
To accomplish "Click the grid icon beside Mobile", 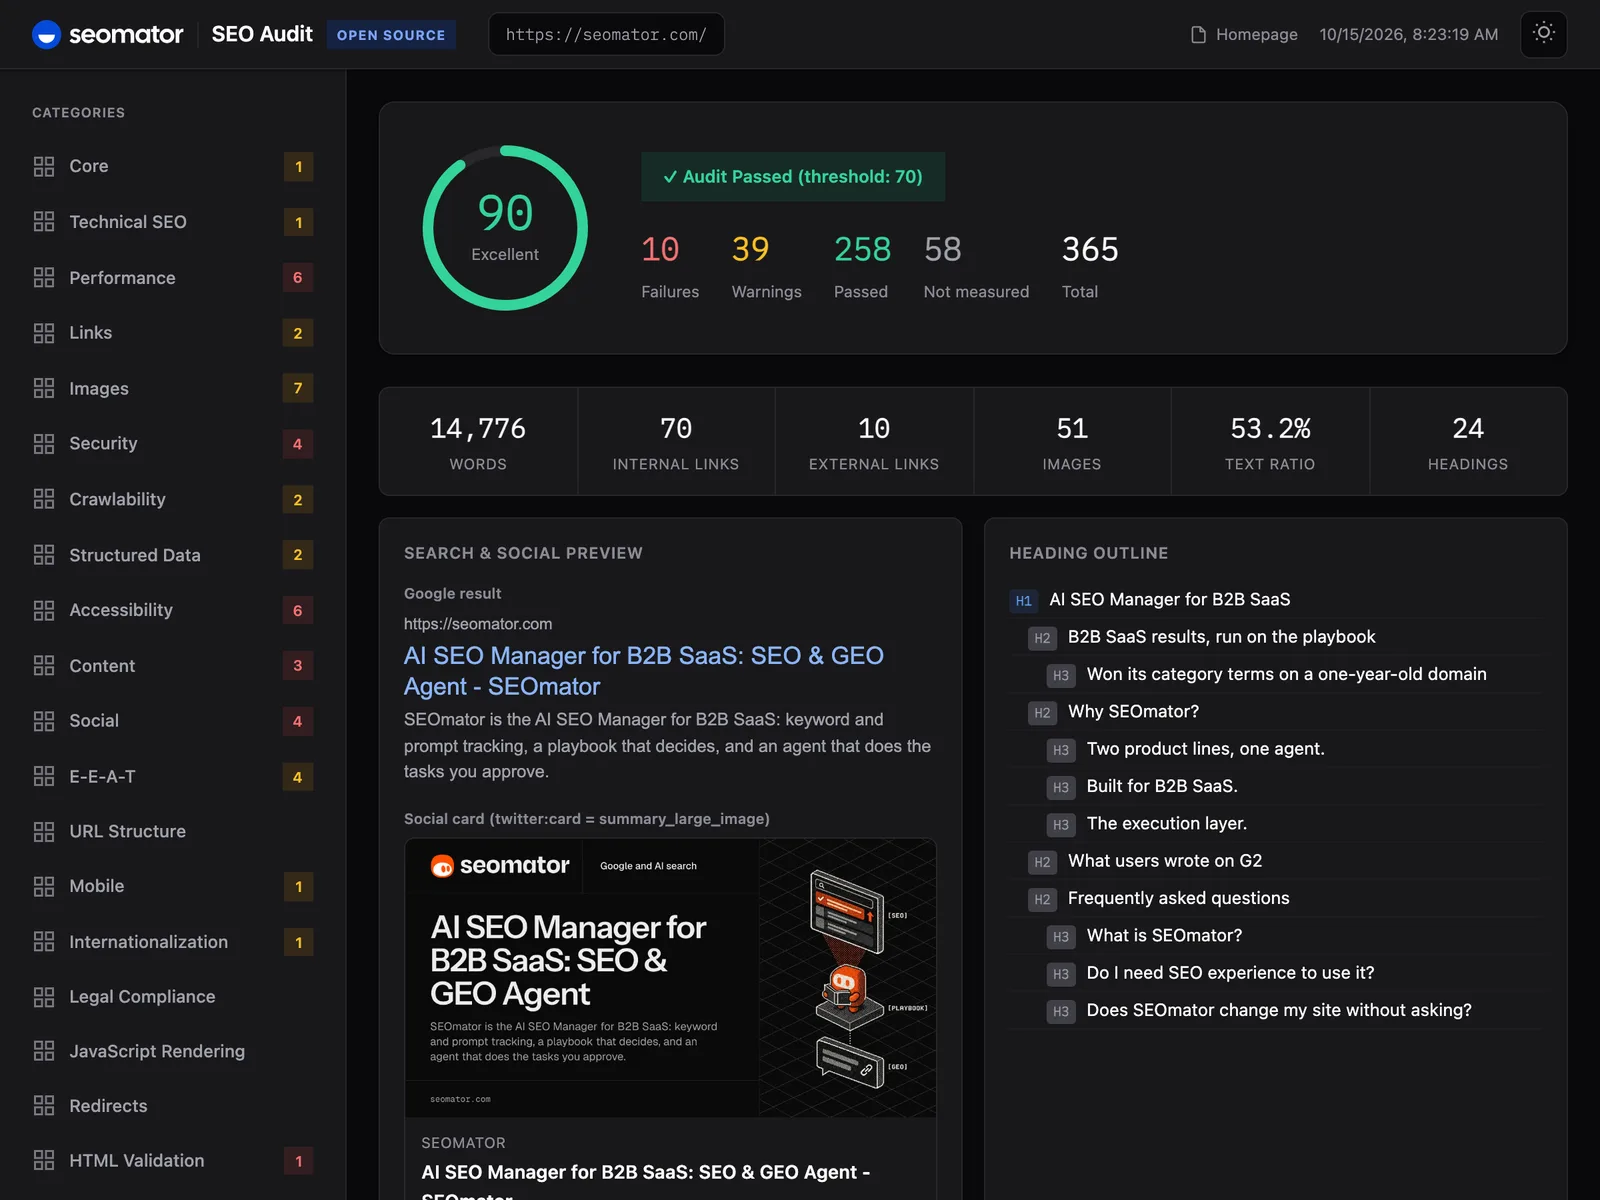I will [x=44, y=887].
